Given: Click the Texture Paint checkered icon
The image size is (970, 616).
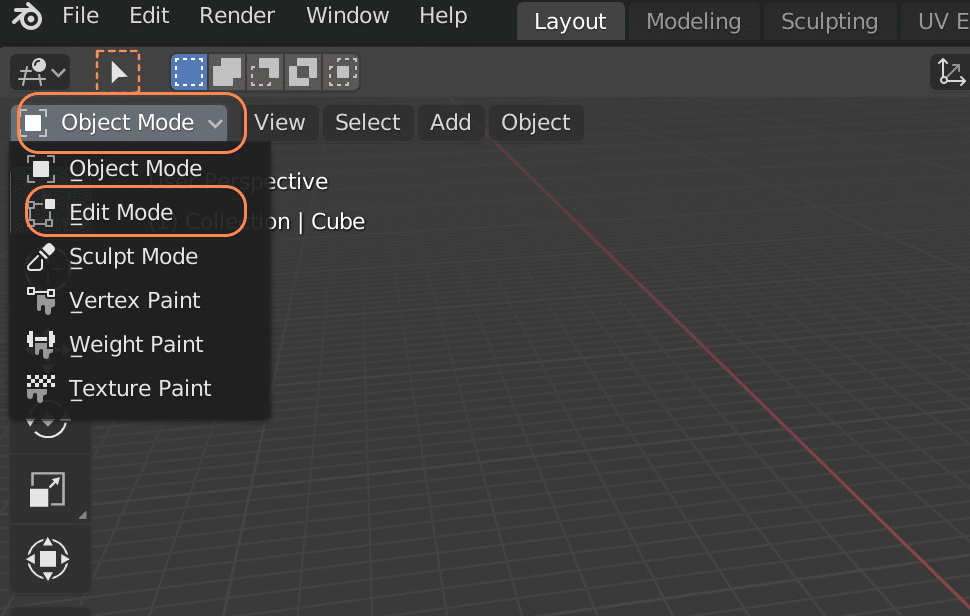Looking at the screenshot, I should point(41,388).
